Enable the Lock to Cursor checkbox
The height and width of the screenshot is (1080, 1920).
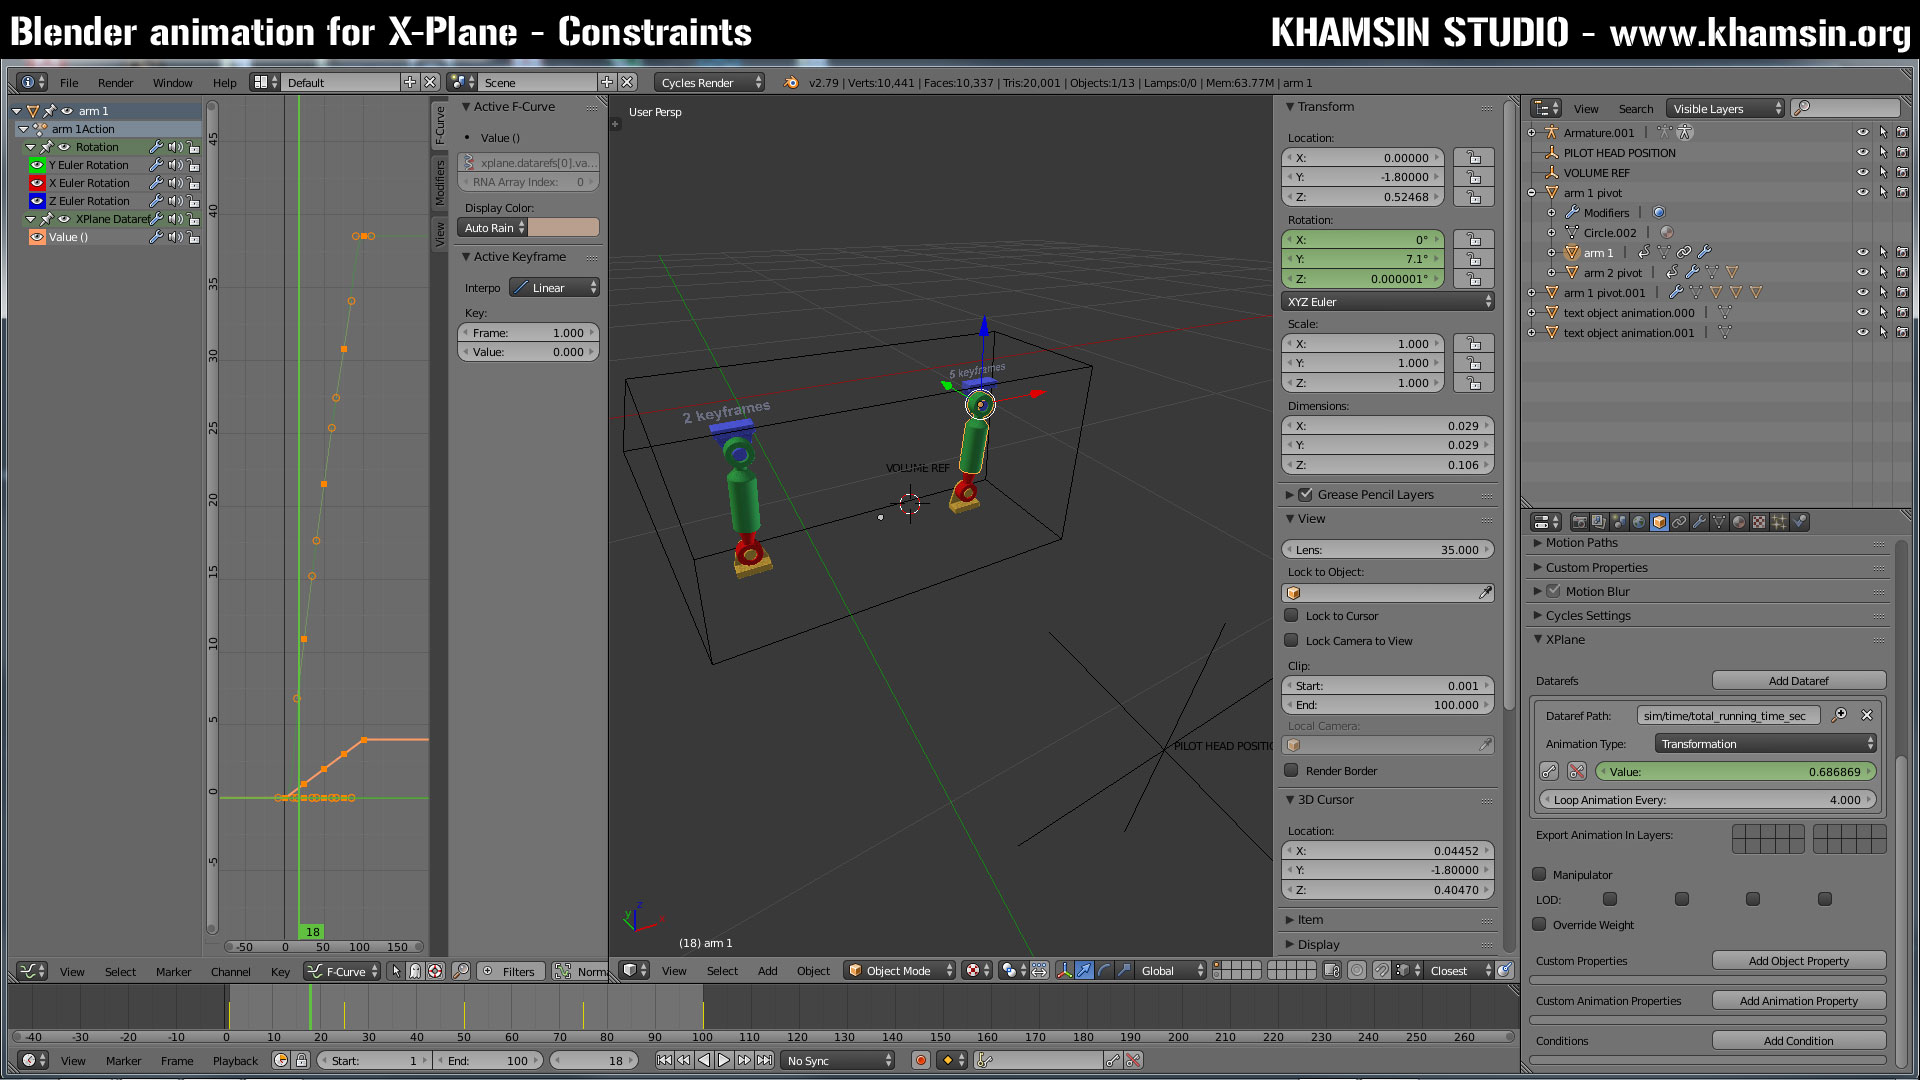pos(1291,616)
